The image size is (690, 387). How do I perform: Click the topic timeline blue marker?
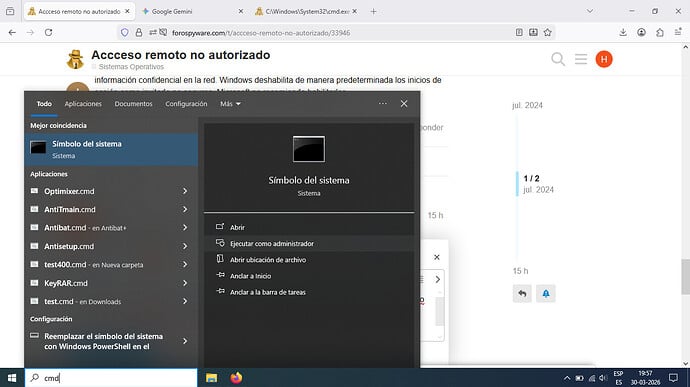click(517, 184)
